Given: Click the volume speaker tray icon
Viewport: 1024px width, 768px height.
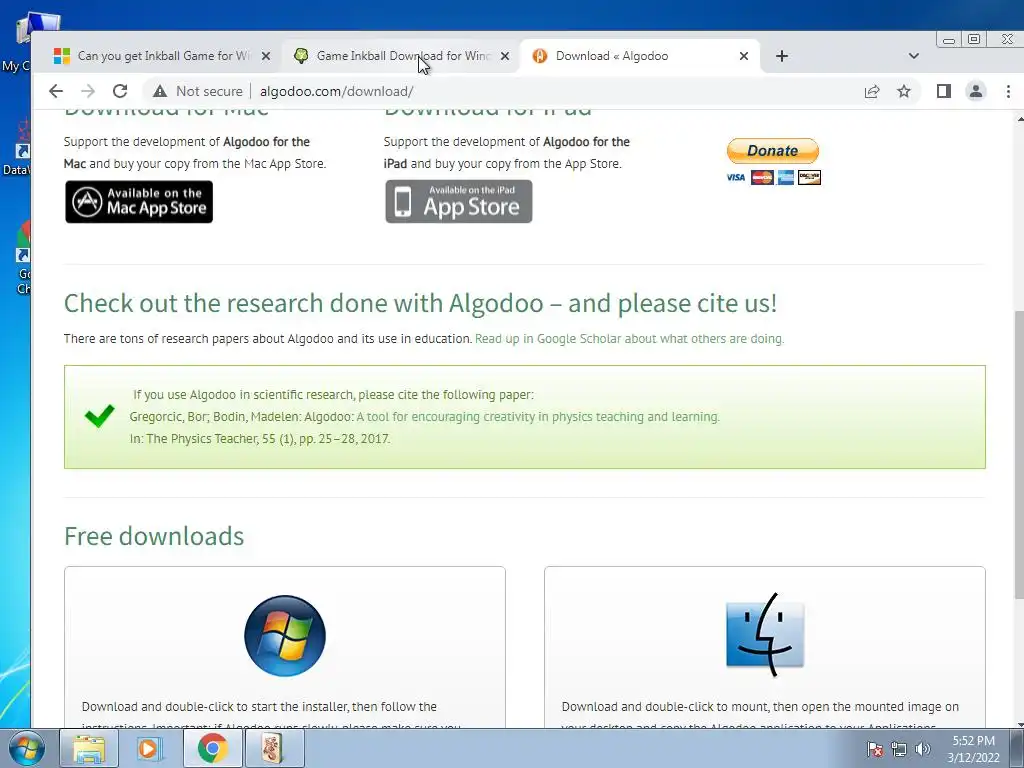Looking at the screenshot, I should [x=923, y=749].
